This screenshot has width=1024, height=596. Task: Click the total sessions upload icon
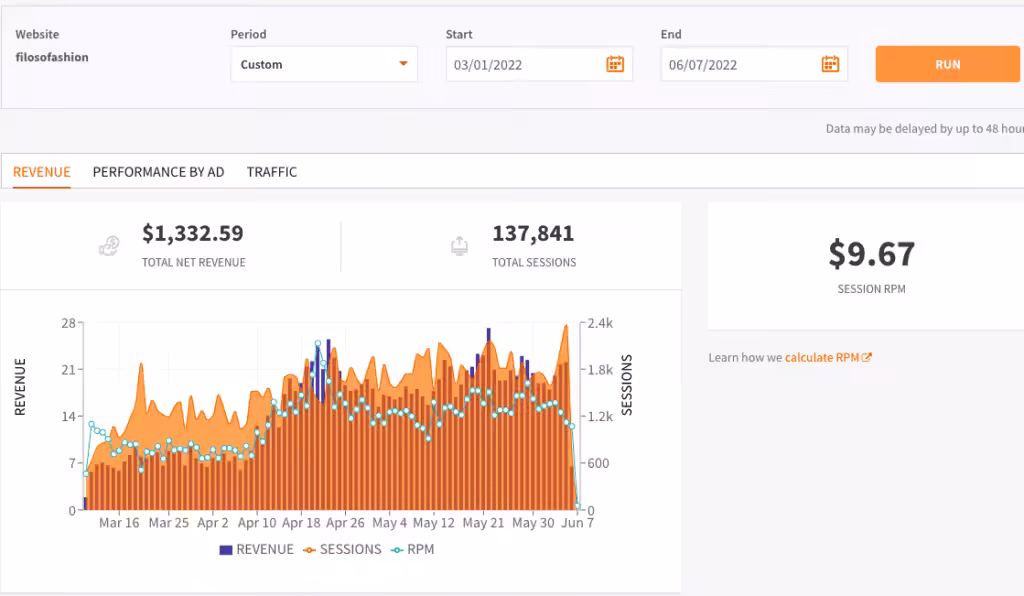click(x=459, y=246)
